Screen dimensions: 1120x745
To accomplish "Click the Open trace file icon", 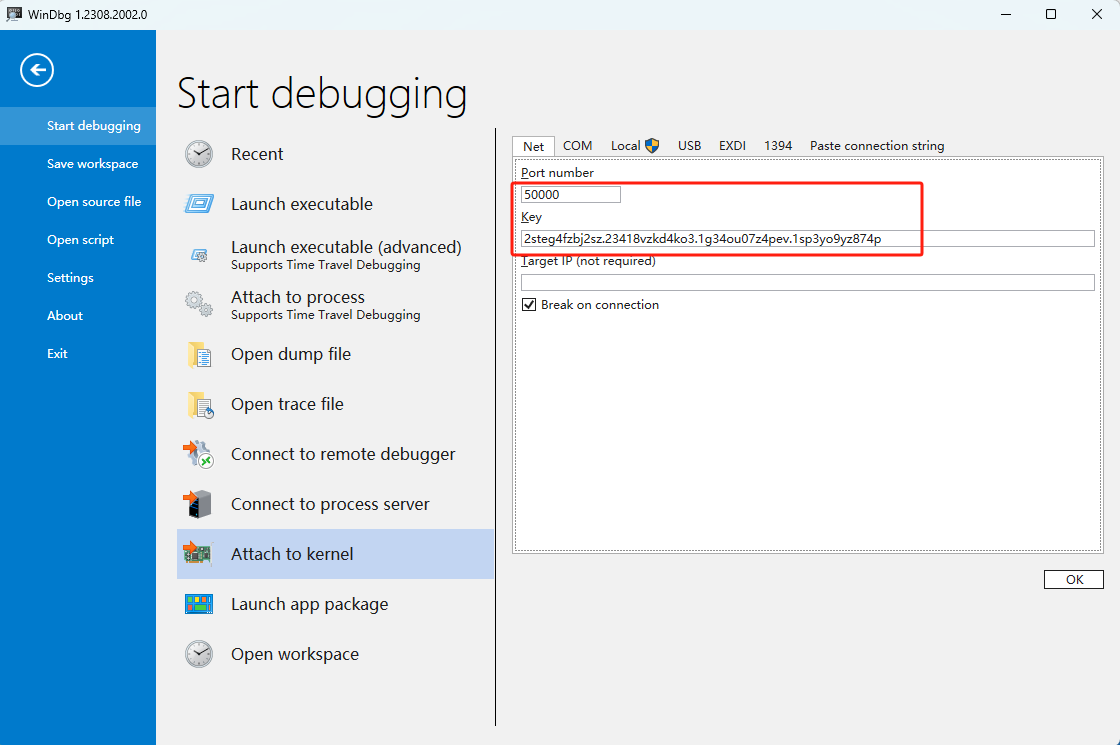I will pos(199,404).
